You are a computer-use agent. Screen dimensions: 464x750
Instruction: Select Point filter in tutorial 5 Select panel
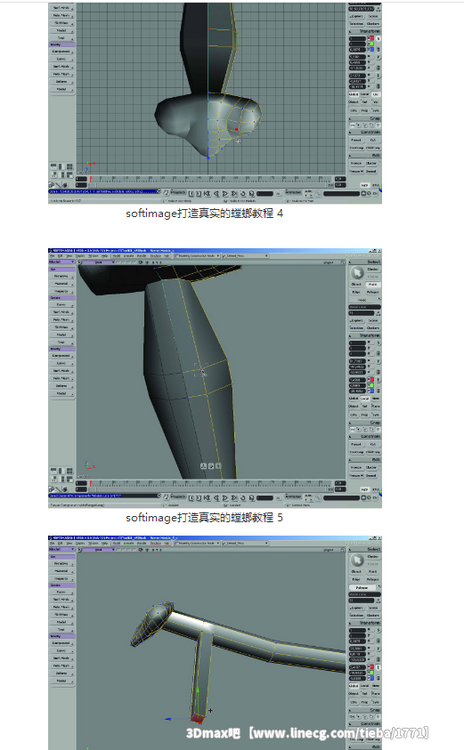(373, 284)
